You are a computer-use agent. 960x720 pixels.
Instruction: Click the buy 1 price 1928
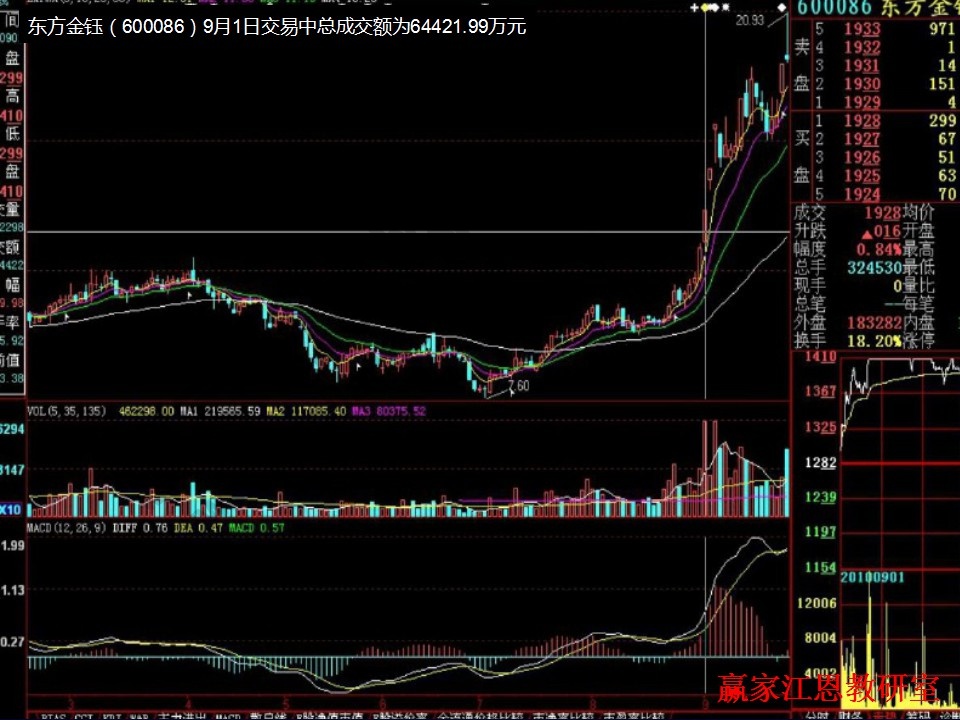click(x=861, y=121)
